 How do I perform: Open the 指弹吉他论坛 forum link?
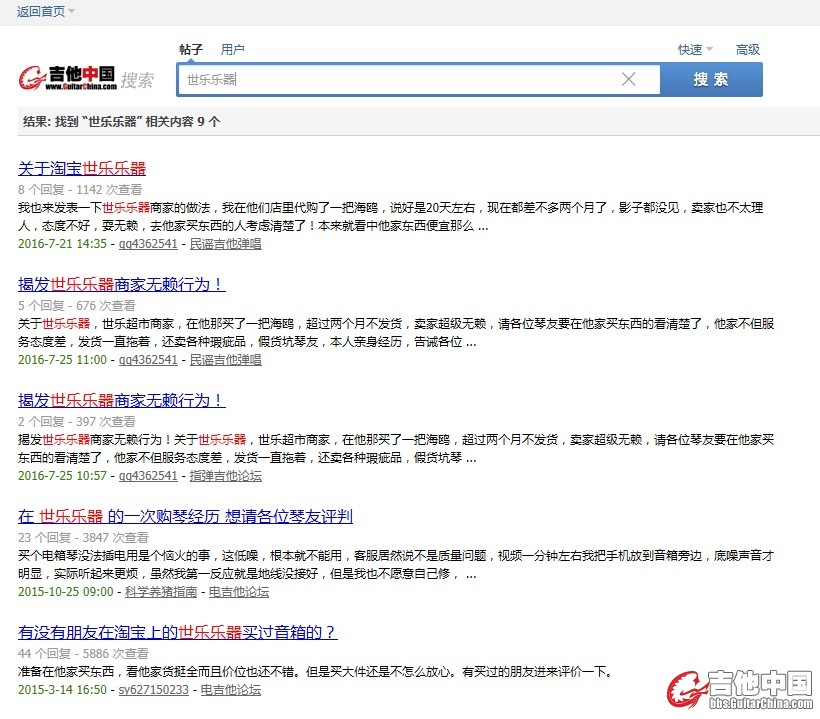pos(225,476)
